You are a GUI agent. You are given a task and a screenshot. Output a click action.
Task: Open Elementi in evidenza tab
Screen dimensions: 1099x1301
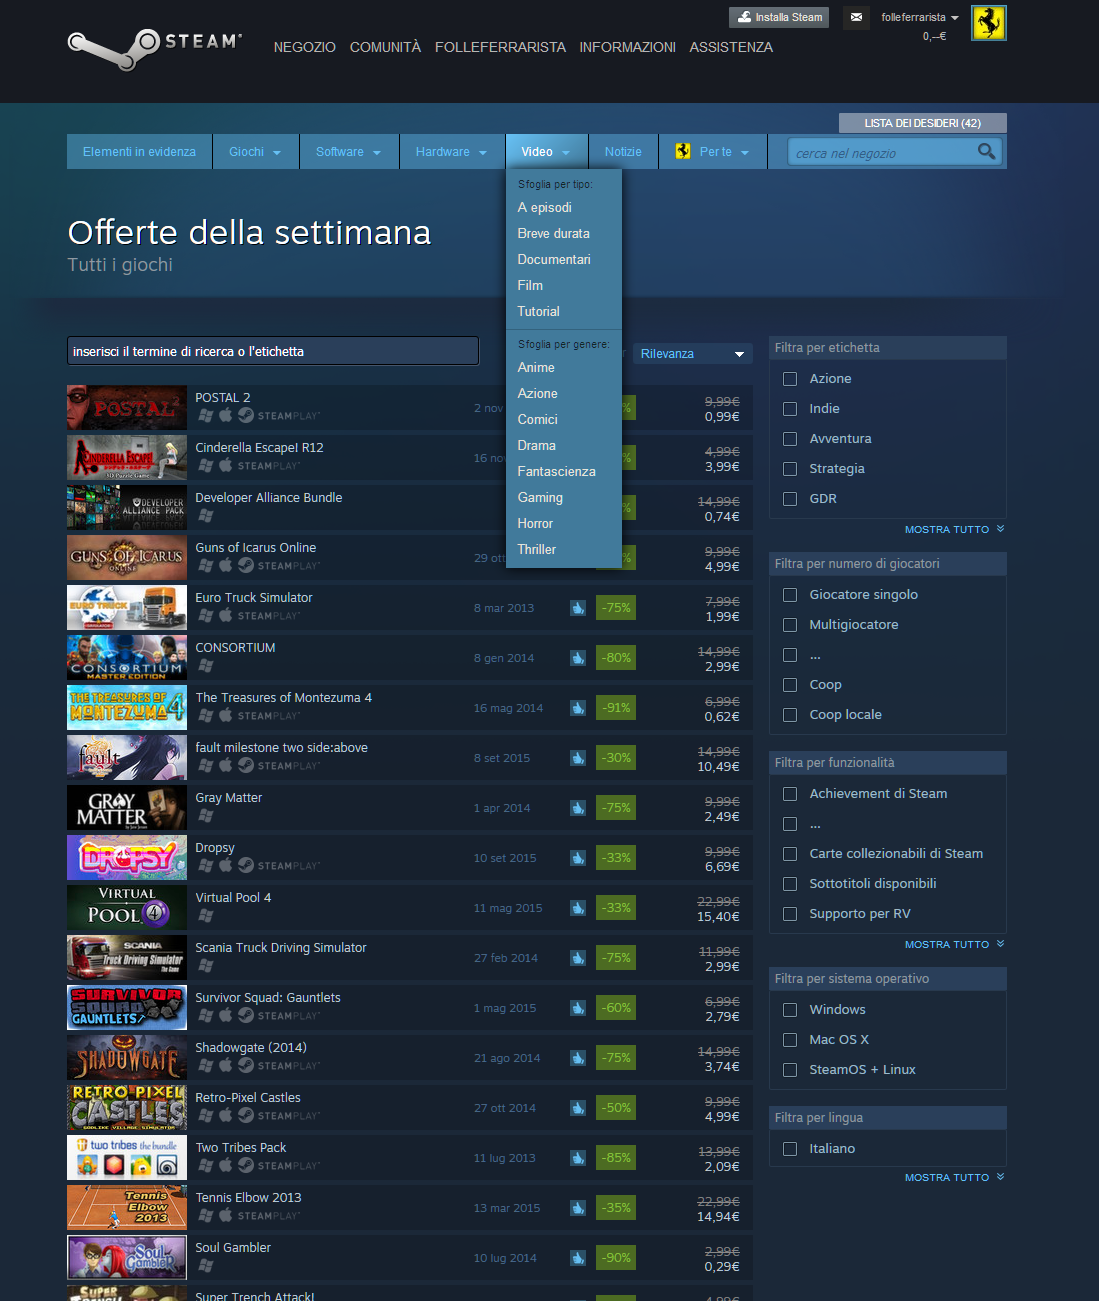click(x=139, y=152)
